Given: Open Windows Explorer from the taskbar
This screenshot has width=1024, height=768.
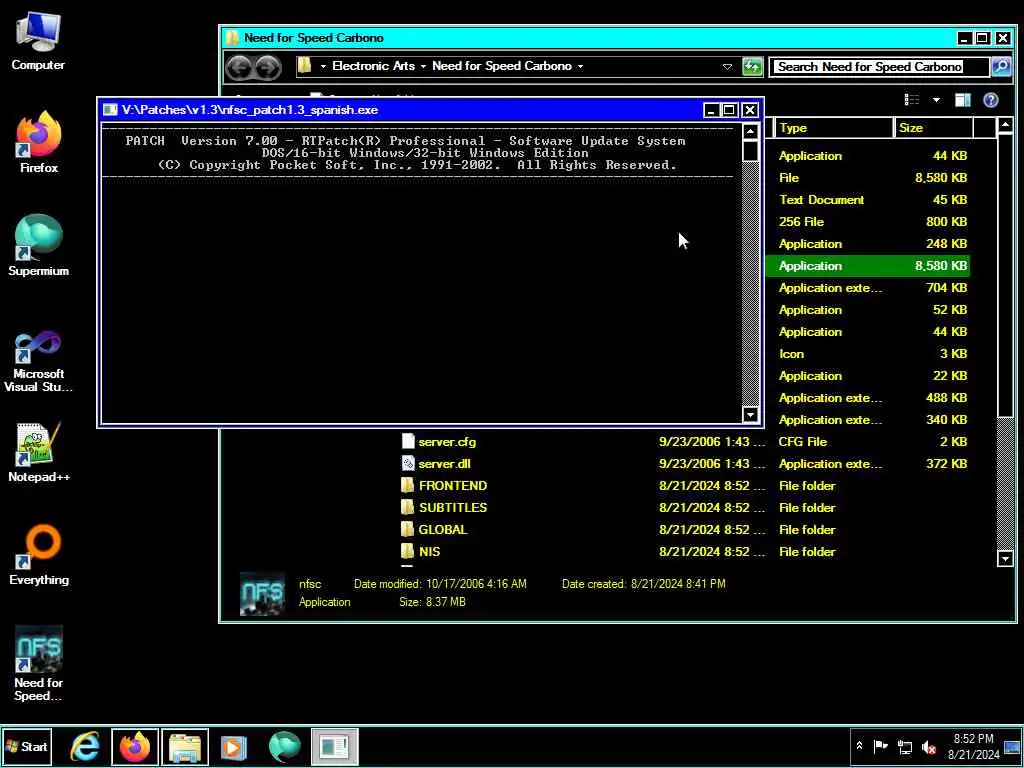Looking at the screenshot, I should tap(185, 746).
